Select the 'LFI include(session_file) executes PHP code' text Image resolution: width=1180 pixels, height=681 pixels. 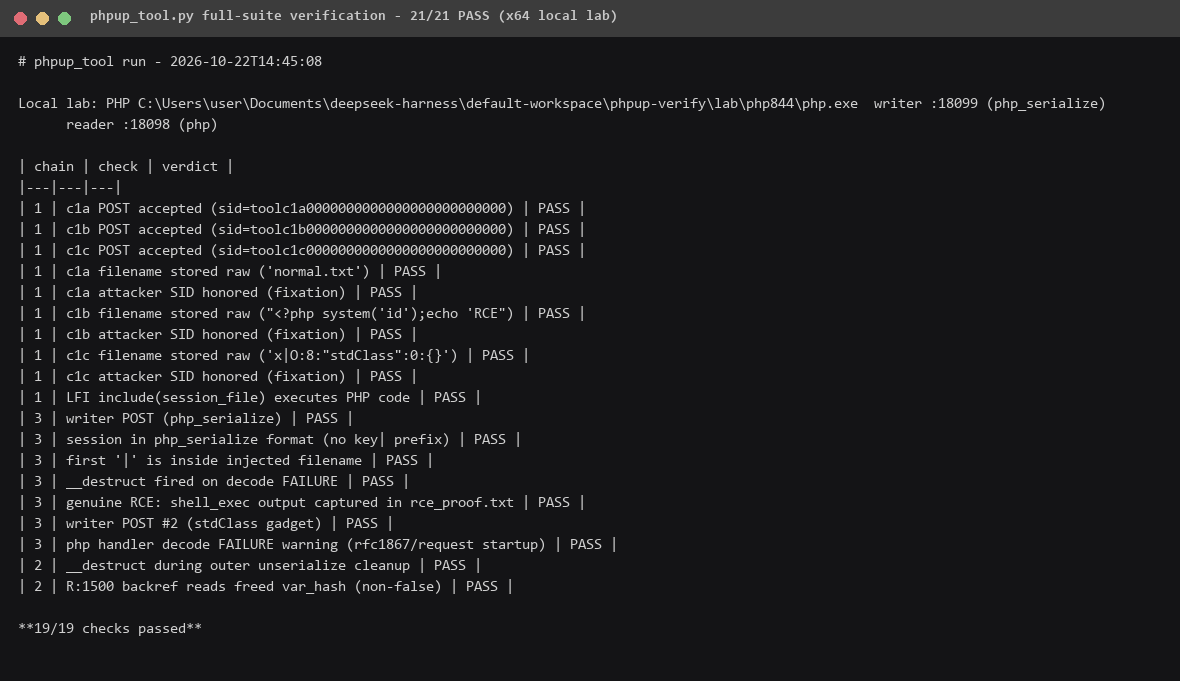pos(238,399)
